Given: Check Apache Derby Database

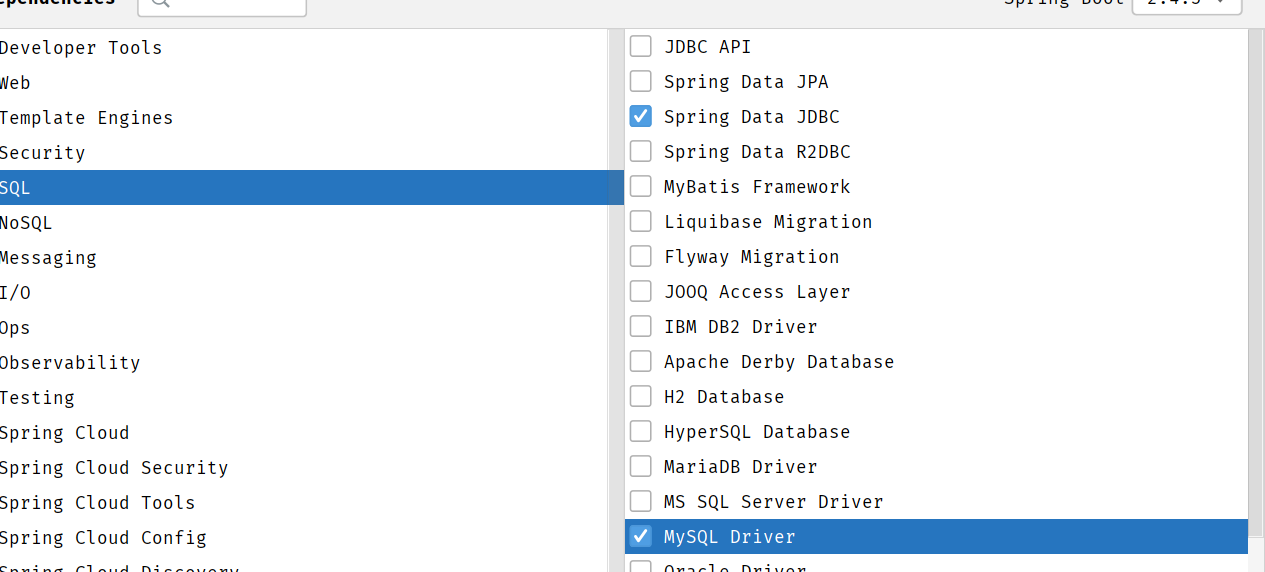Looking at the screenshot, I should 641,361.
